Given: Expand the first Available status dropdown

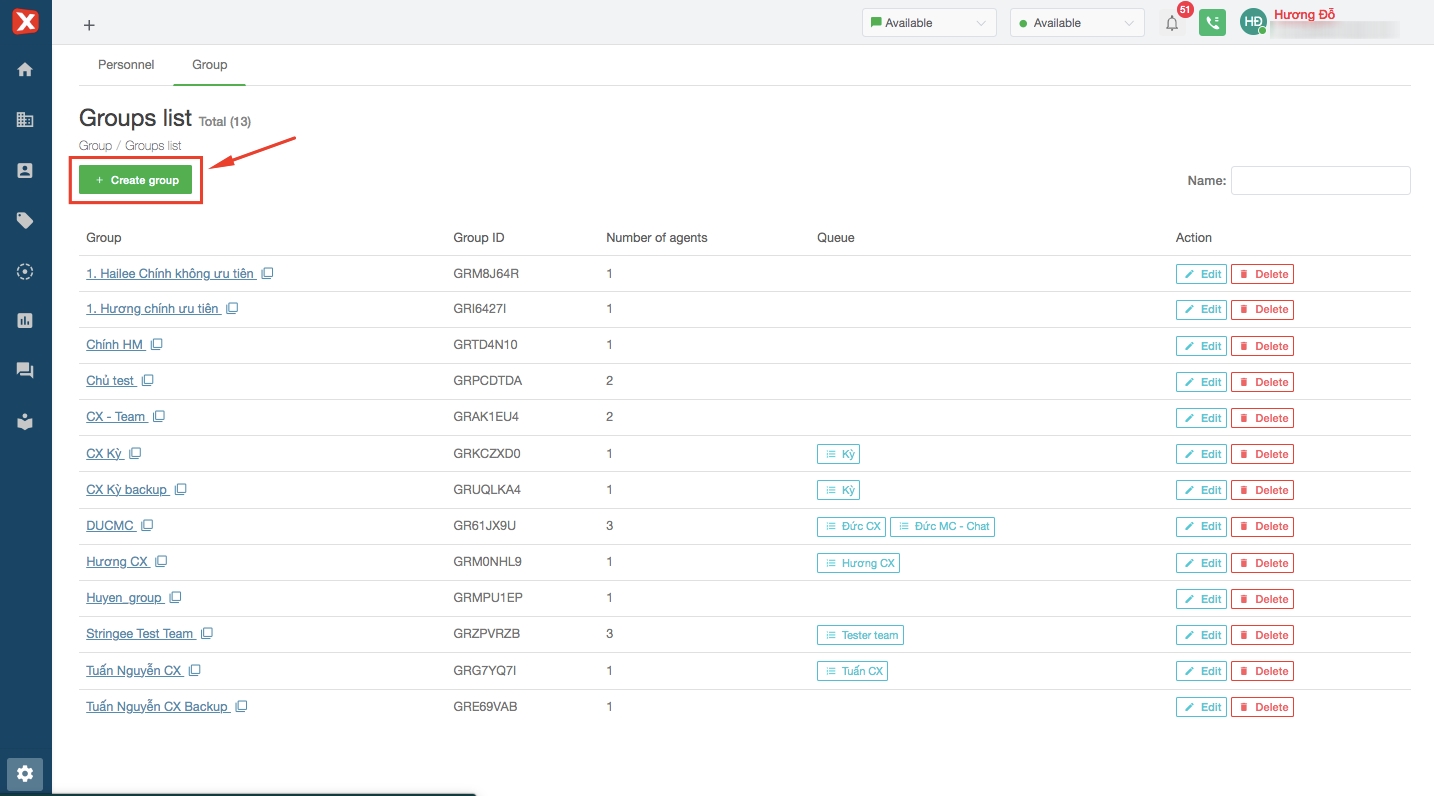Looking at the screenshot, I should 928,23.
